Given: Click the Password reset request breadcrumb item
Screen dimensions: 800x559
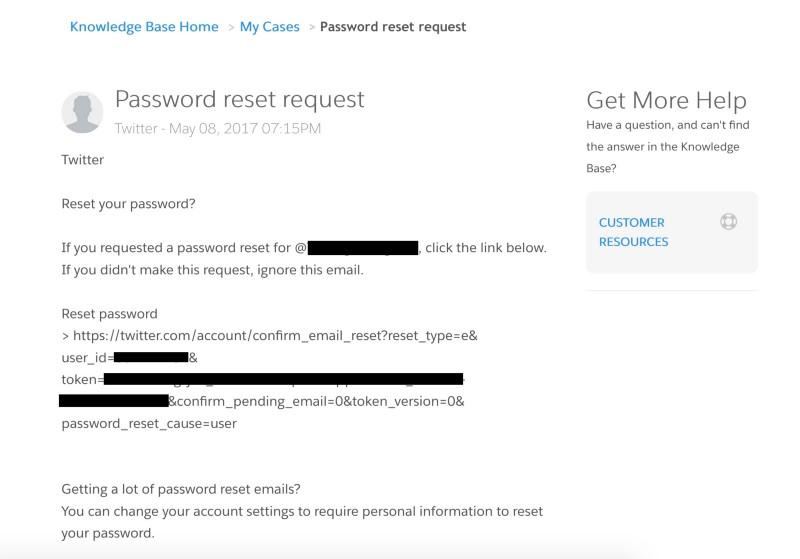Looking at the screenshot, I should coord(393,27).
